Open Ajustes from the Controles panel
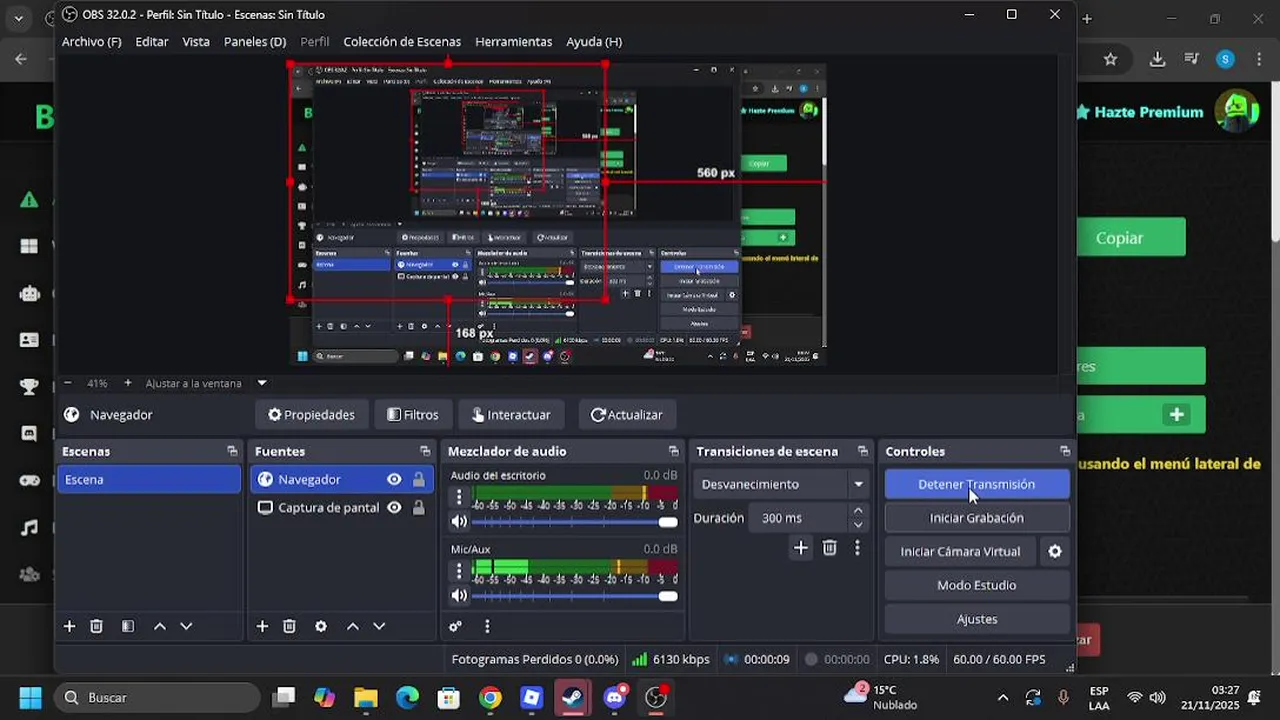Viewport: 1280px width, 720px height. tap(977, 619)
